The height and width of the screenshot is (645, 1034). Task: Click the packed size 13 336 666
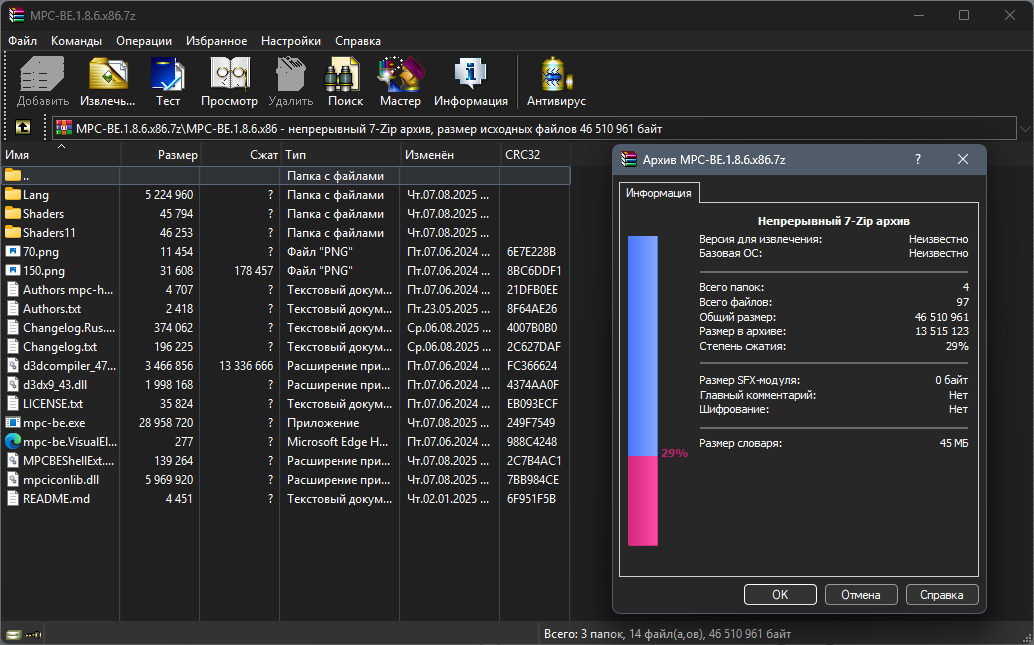[246, 365]
